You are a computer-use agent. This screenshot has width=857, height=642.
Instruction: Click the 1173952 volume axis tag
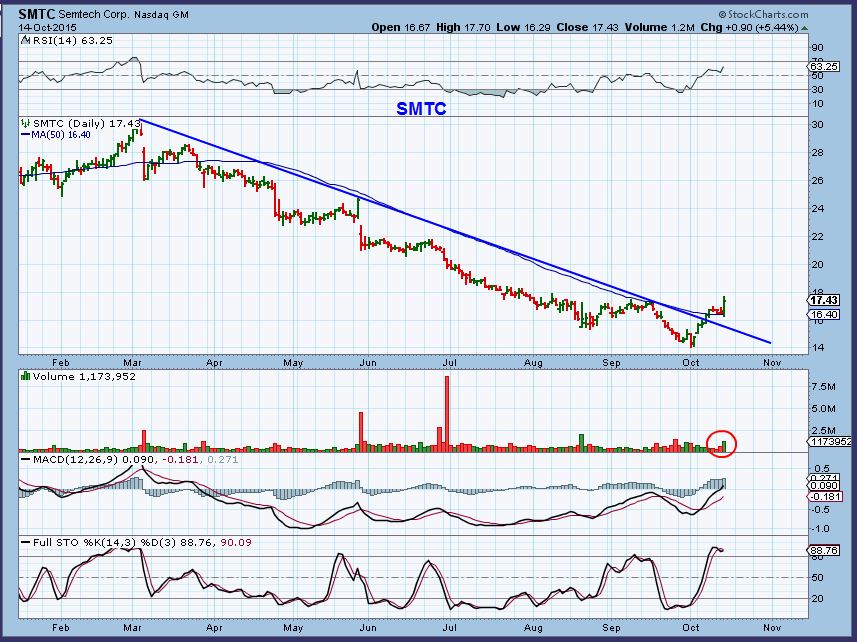830,441
